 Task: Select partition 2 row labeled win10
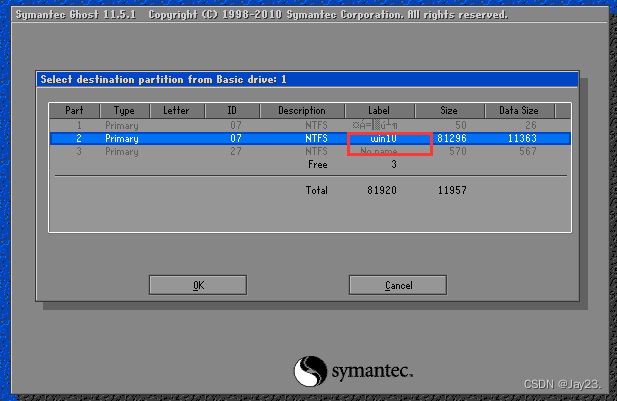coord(310,139)
